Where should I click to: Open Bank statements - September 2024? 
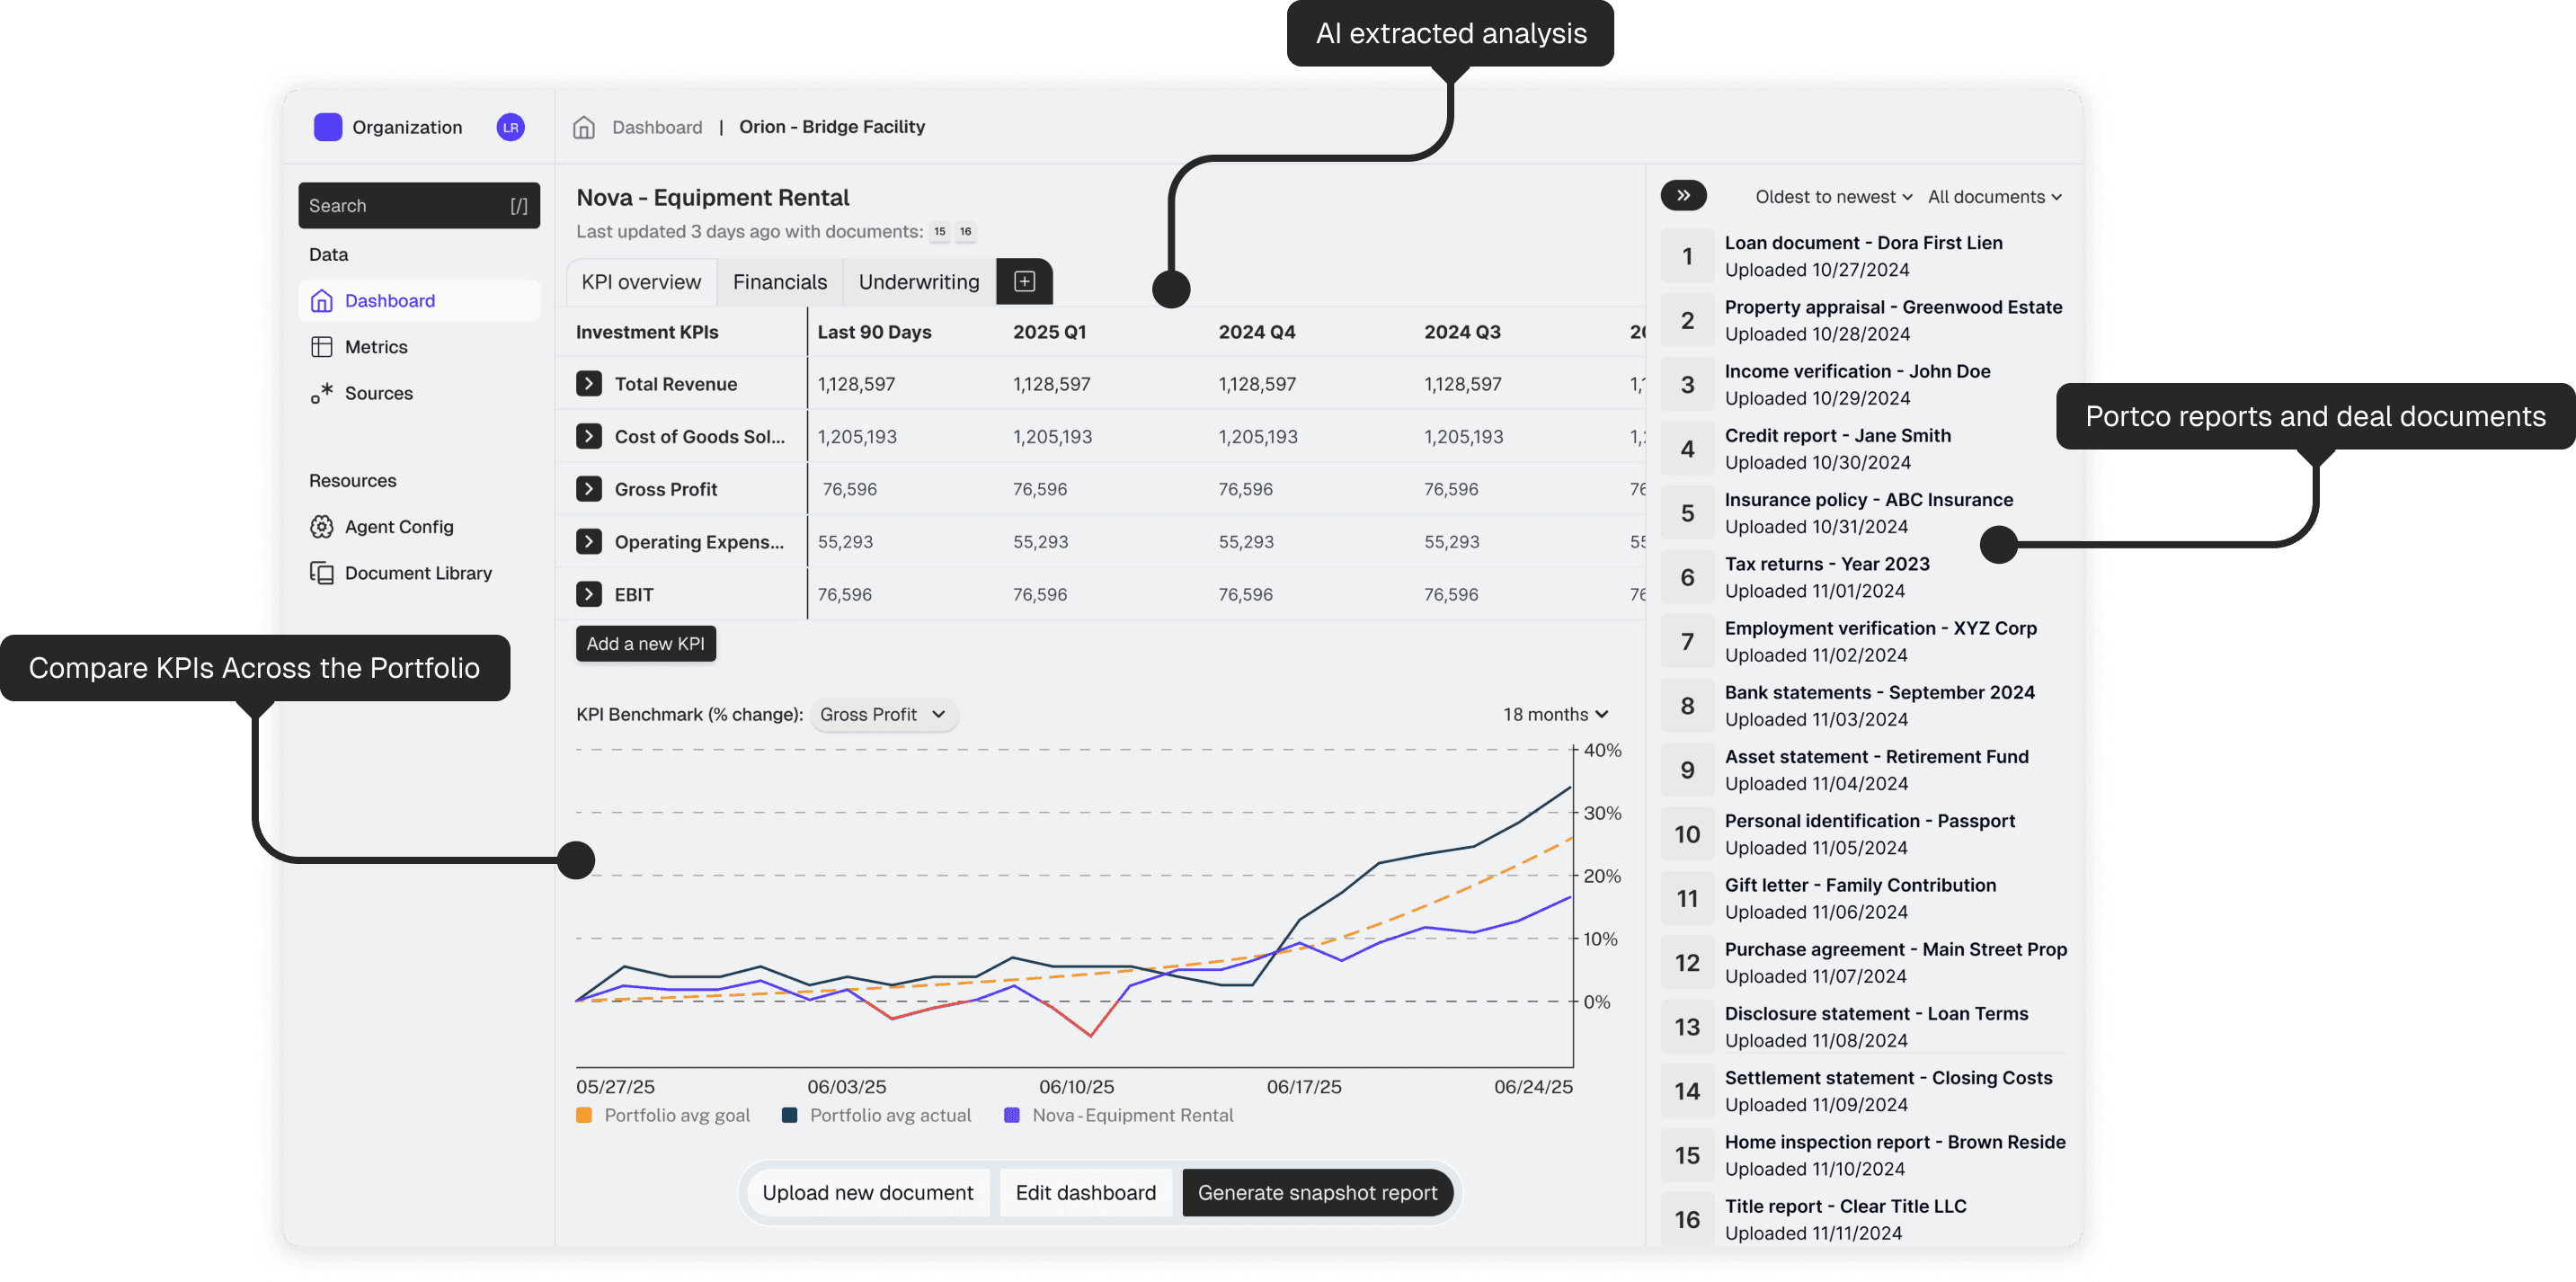[1864, 706]
